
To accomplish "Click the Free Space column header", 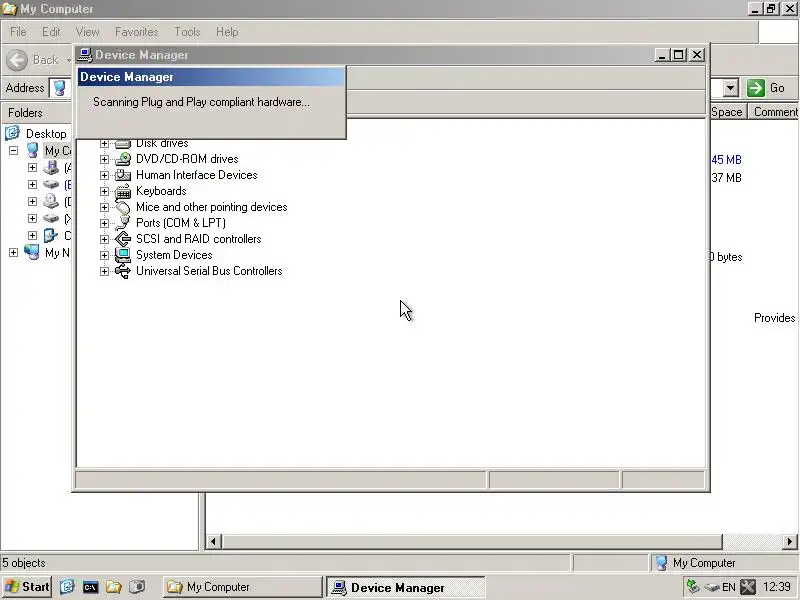I will point(729,112).
